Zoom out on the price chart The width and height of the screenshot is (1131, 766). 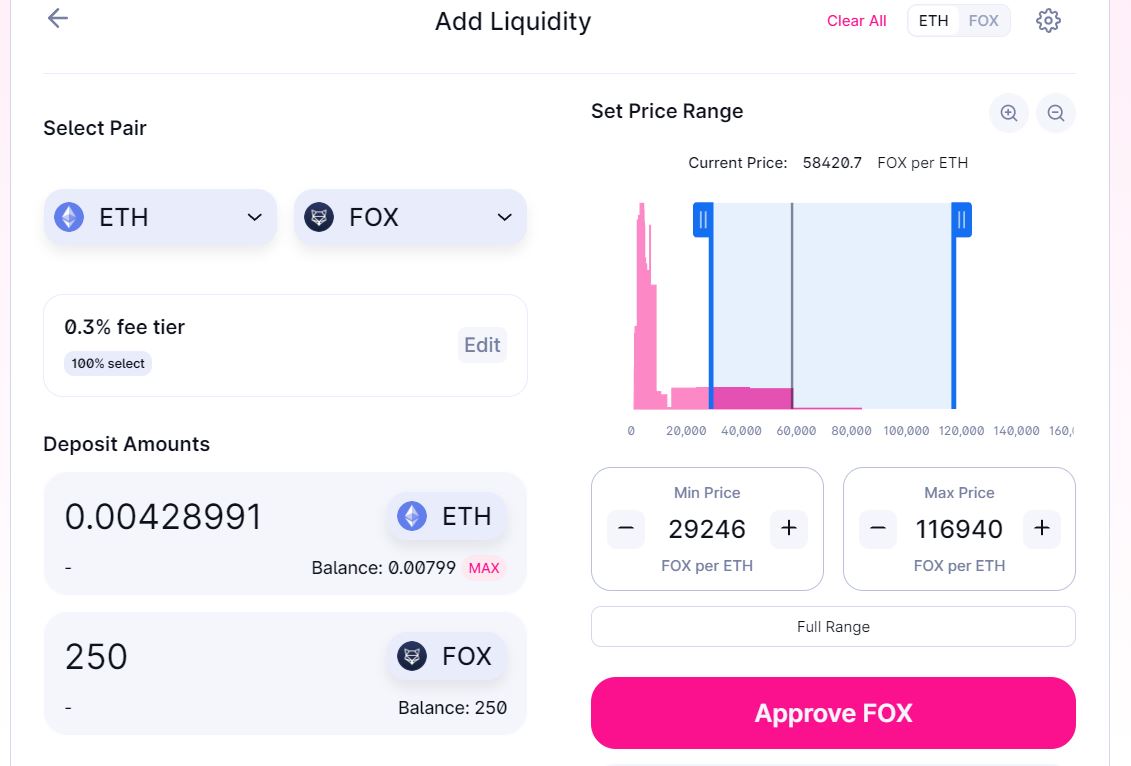[1056, 113]
